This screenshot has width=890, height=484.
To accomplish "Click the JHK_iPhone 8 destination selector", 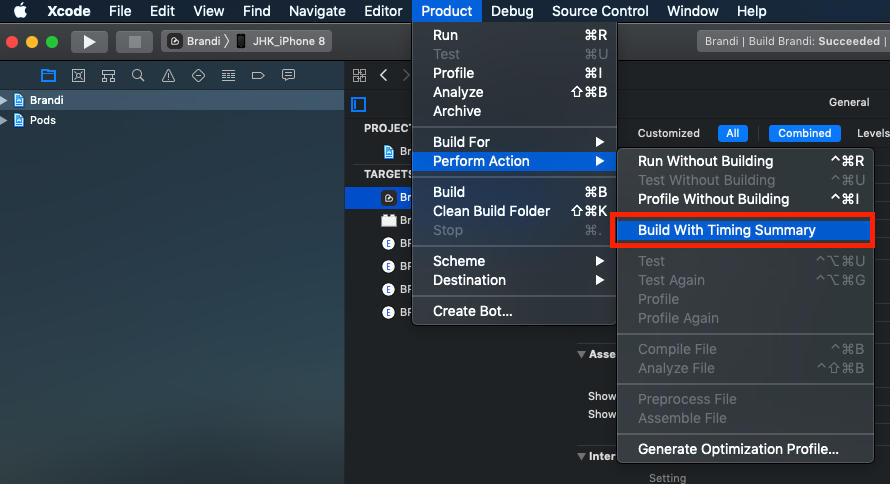I will pyautogui.click(x=285, y=42).
